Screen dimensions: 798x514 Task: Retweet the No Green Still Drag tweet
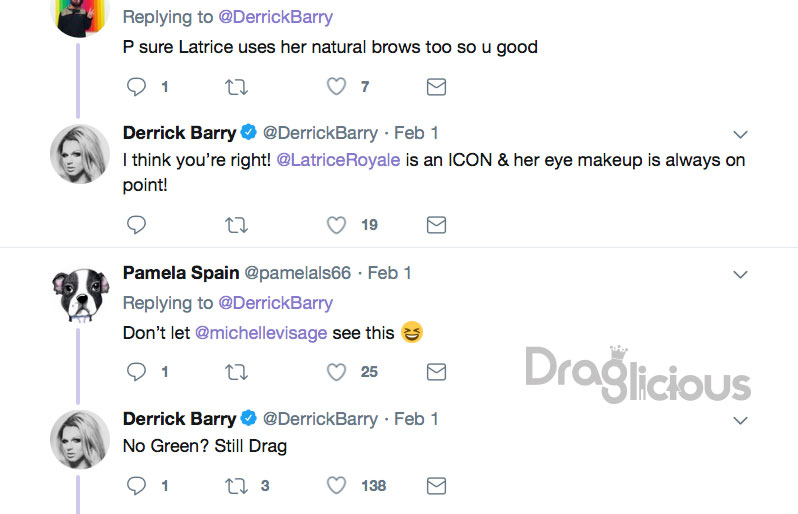tap(237, 486)
